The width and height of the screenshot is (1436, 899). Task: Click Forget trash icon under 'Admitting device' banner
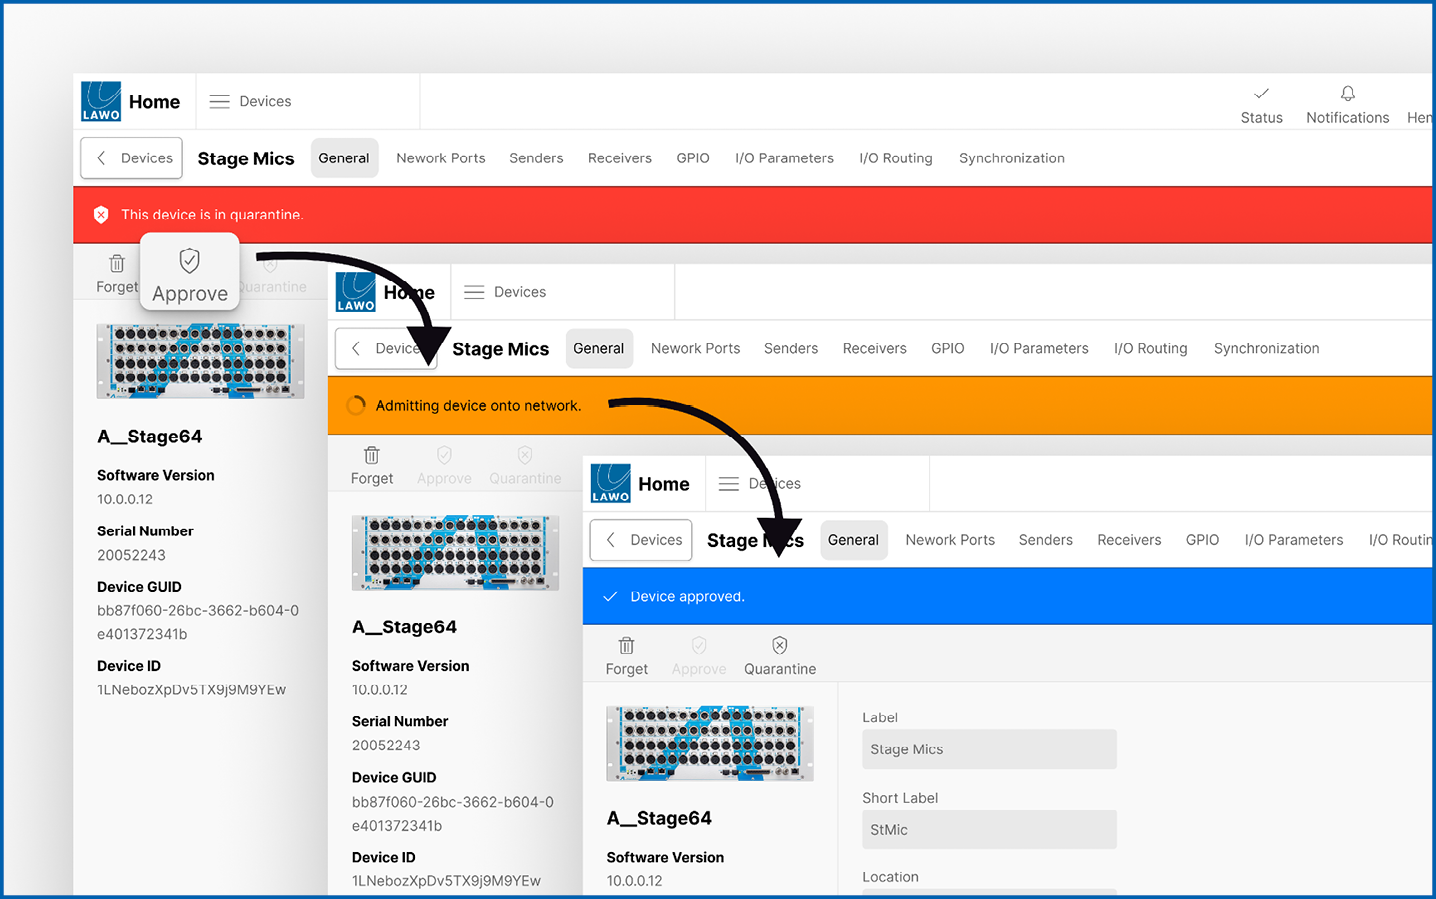(371, 456)
